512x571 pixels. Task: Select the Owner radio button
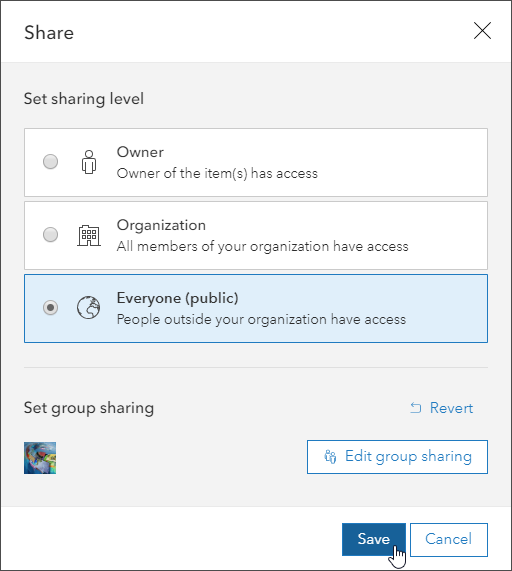tap(50, 161)
